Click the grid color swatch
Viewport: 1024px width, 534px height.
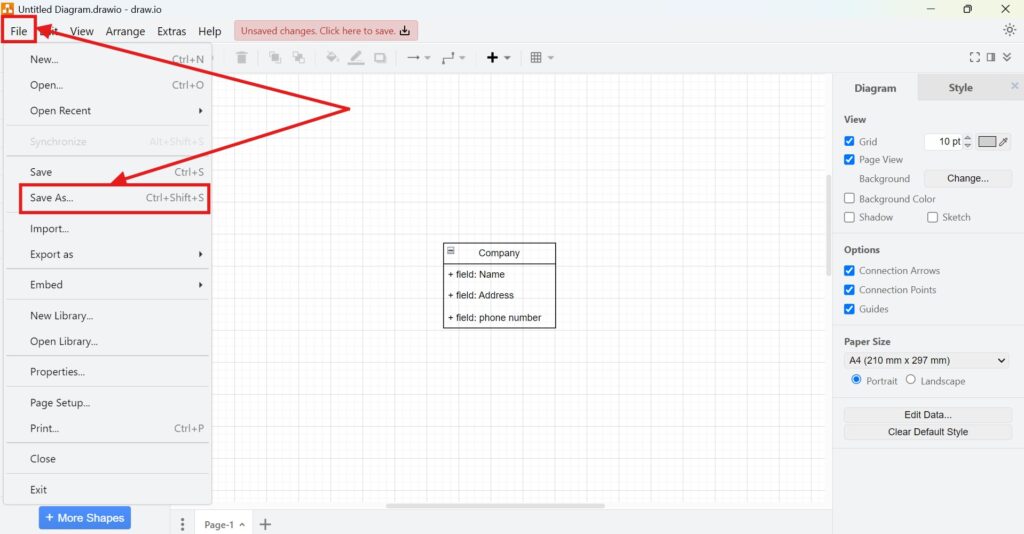coord(987,141)
